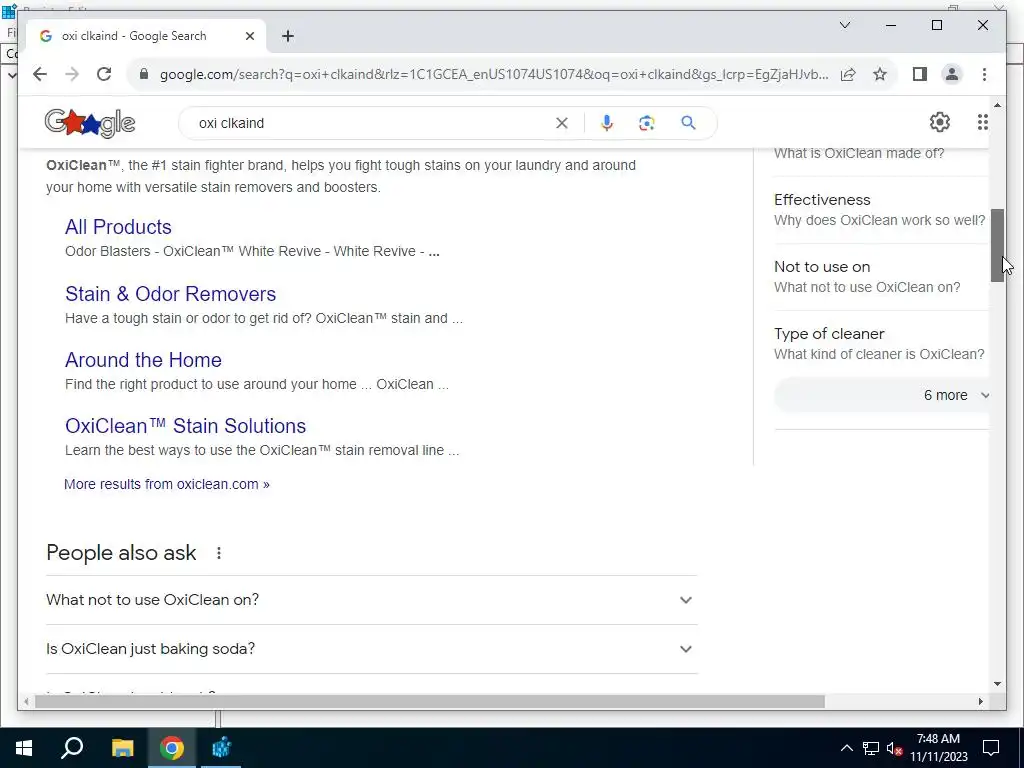1024x768 pixels.
Task: Open the Google logo homepage link
Action: coord(90,123)
